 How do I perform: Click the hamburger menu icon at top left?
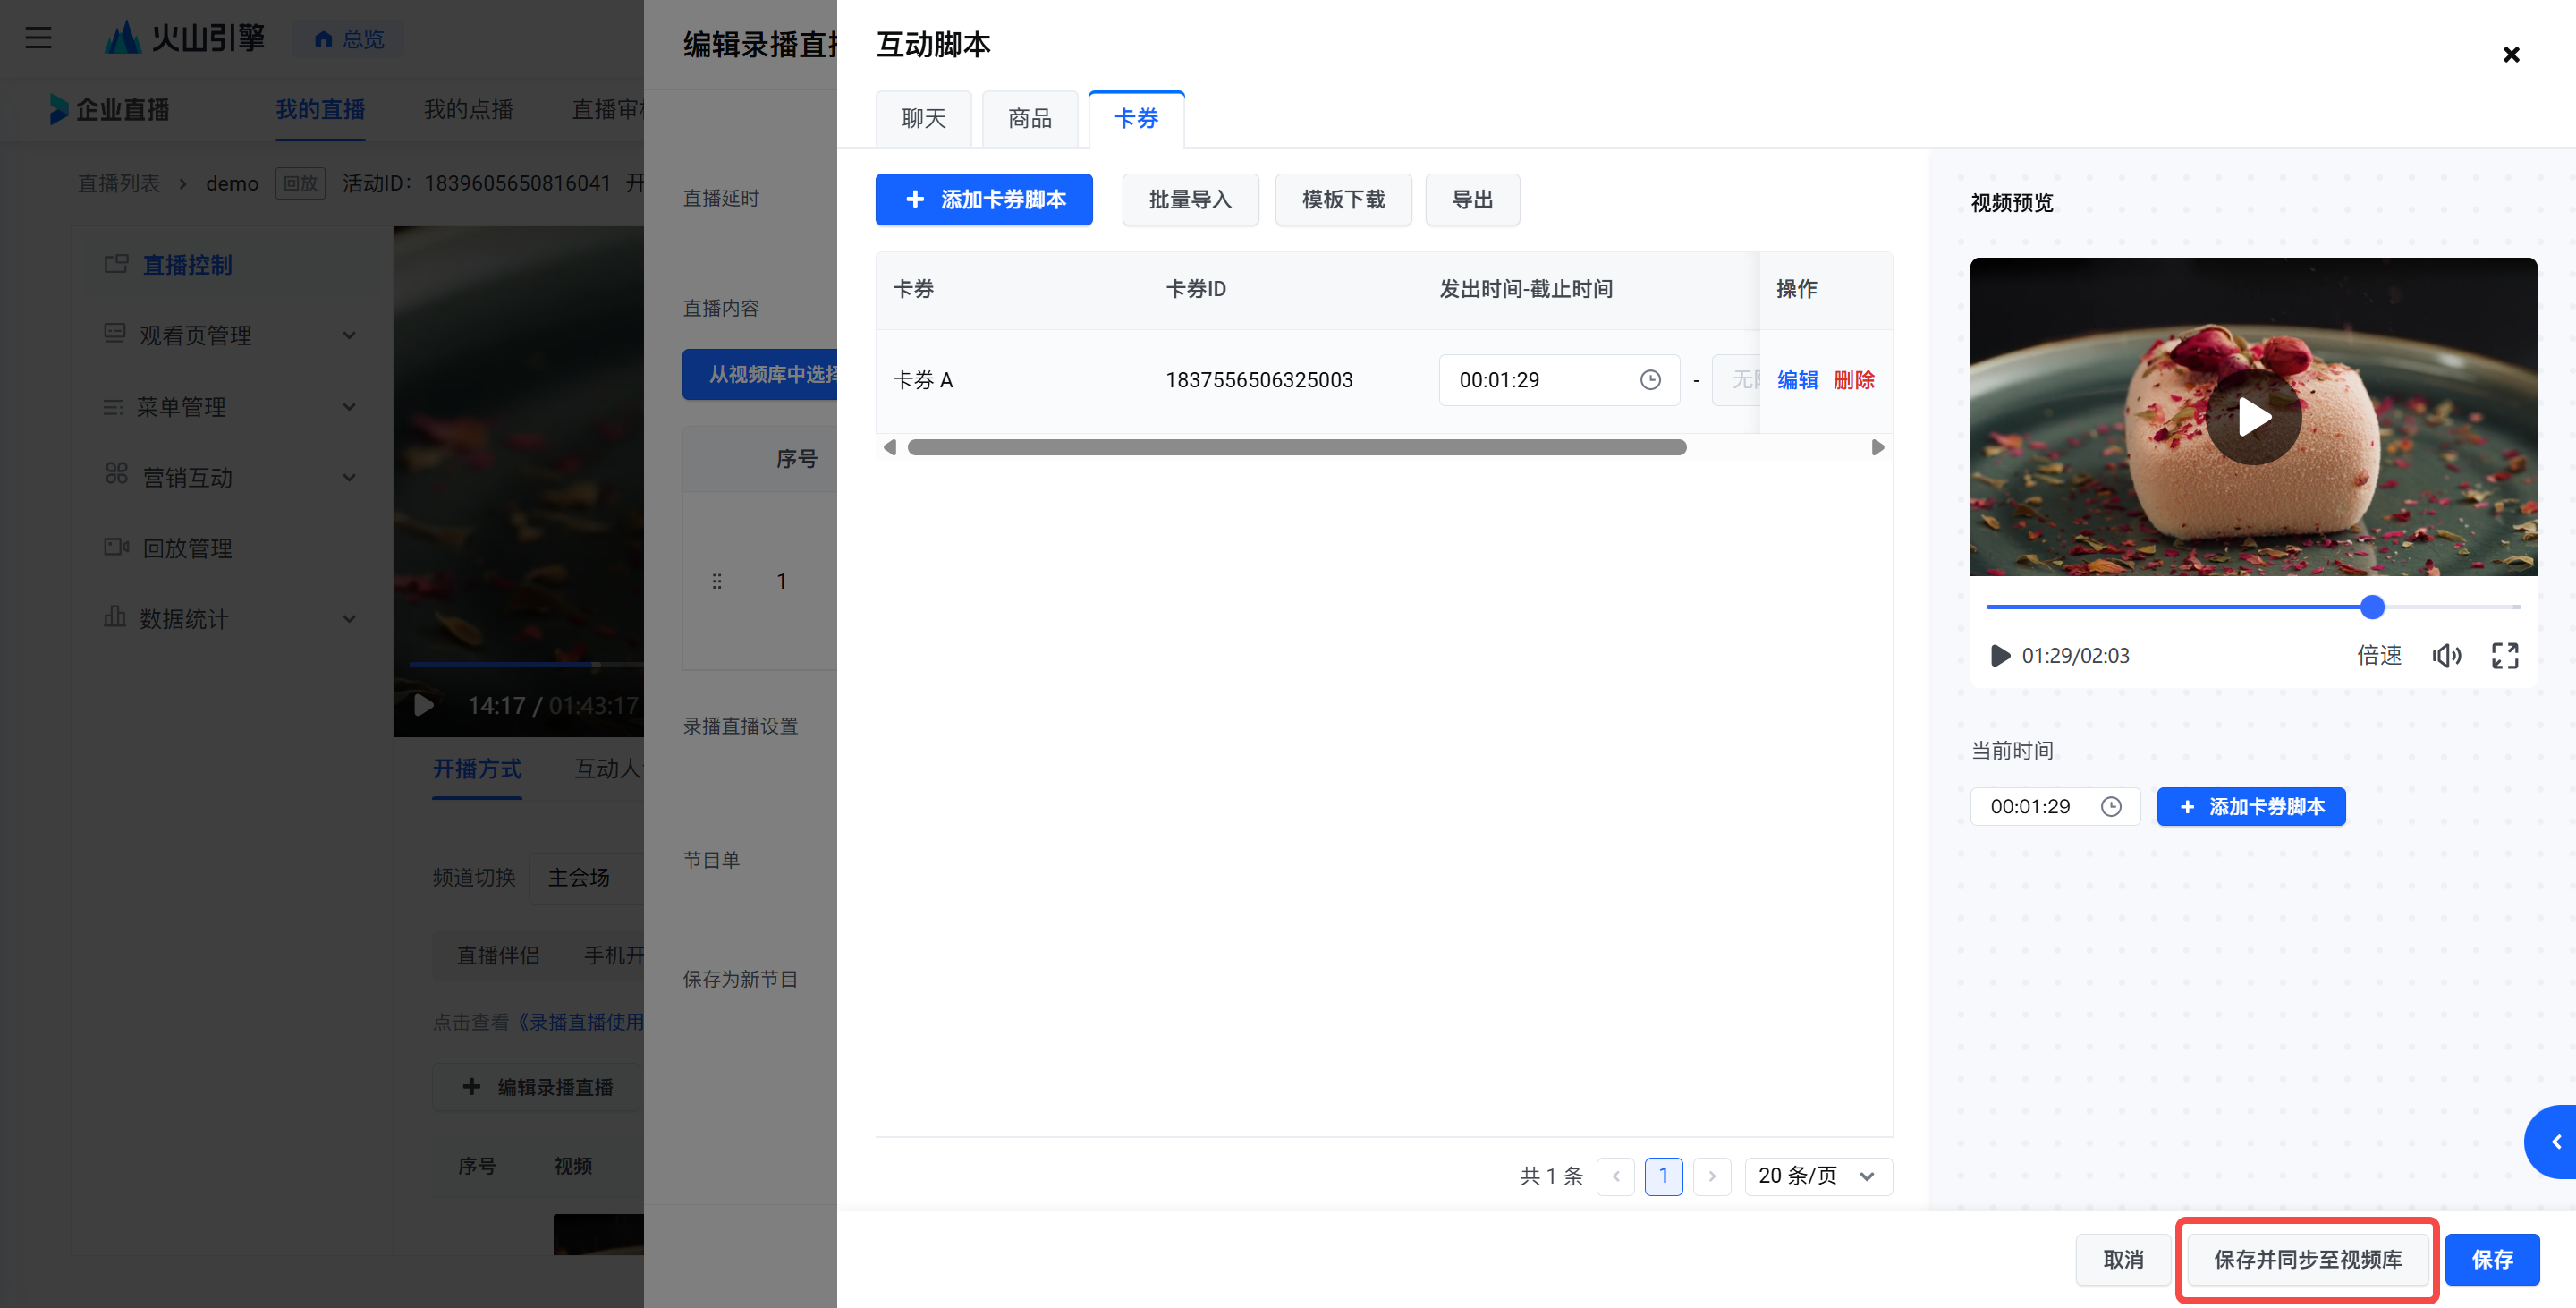point(38,38)
